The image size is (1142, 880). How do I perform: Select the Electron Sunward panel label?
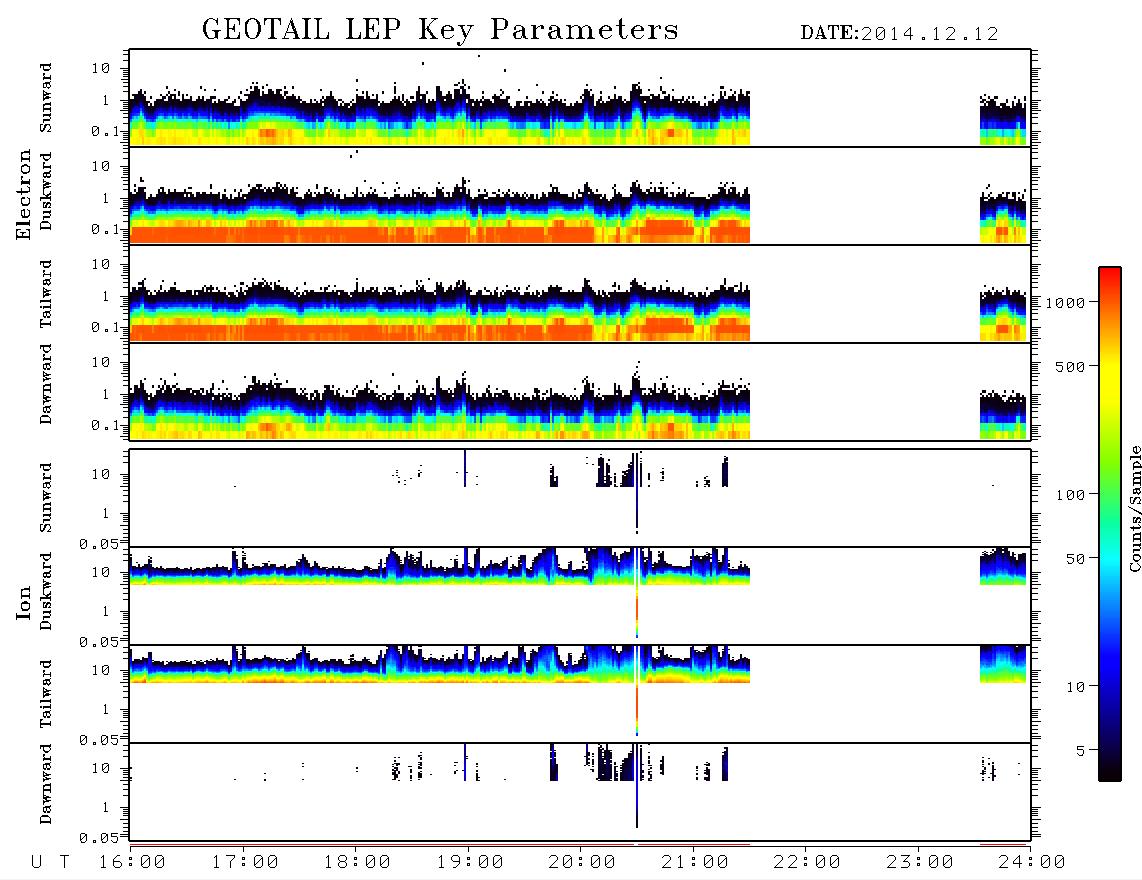coord(46,98)
